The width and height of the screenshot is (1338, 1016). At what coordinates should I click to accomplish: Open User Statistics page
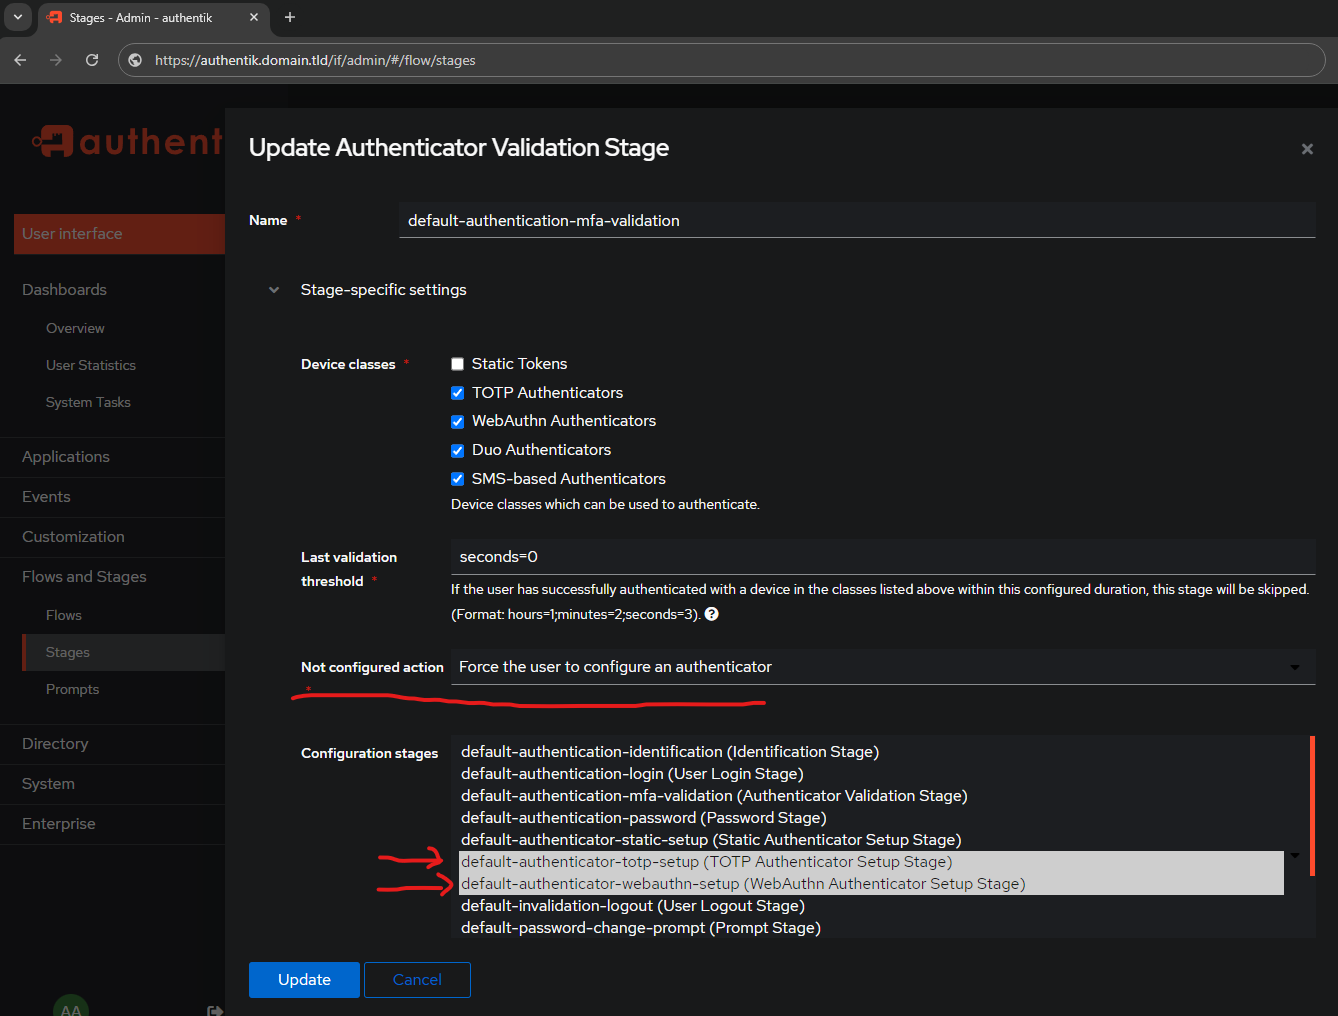tap(91, 365)
